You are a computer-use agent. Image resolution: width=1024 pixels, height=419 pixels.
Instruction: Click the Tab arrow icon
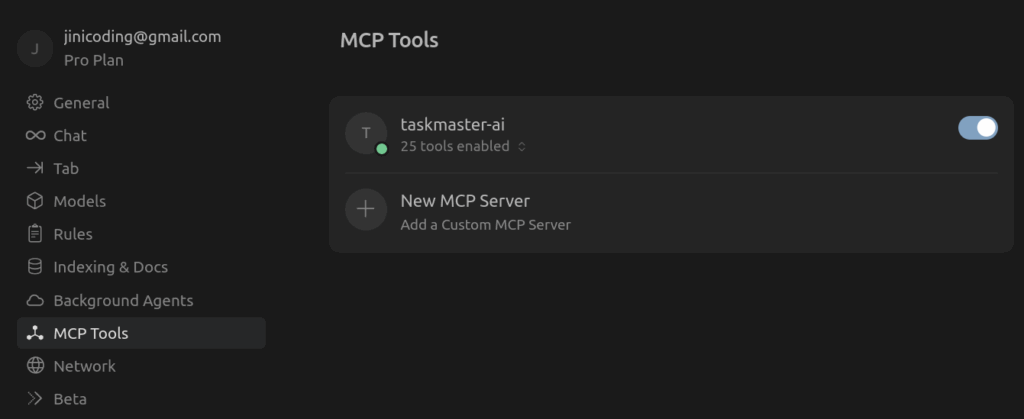[x=35, y=168]
